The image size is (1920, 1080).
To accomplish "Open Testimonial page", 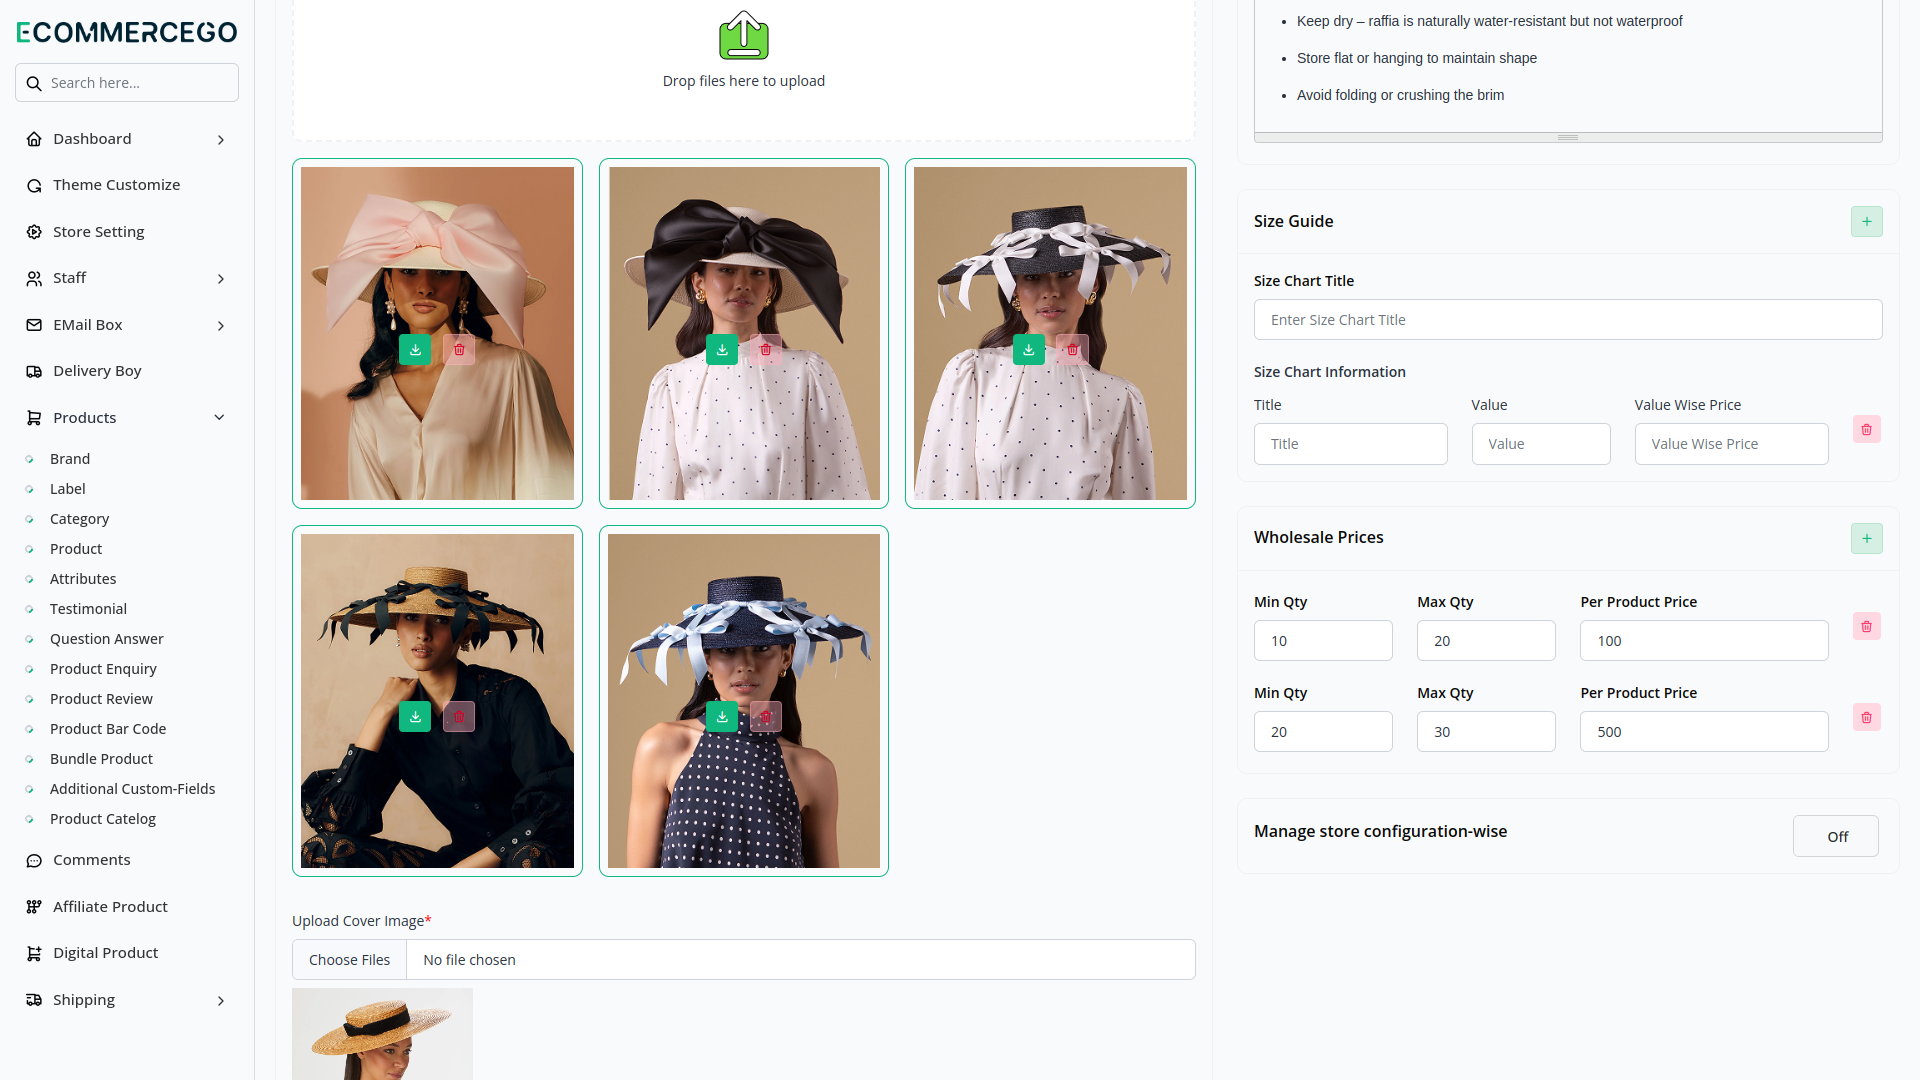I will [88, 609].
